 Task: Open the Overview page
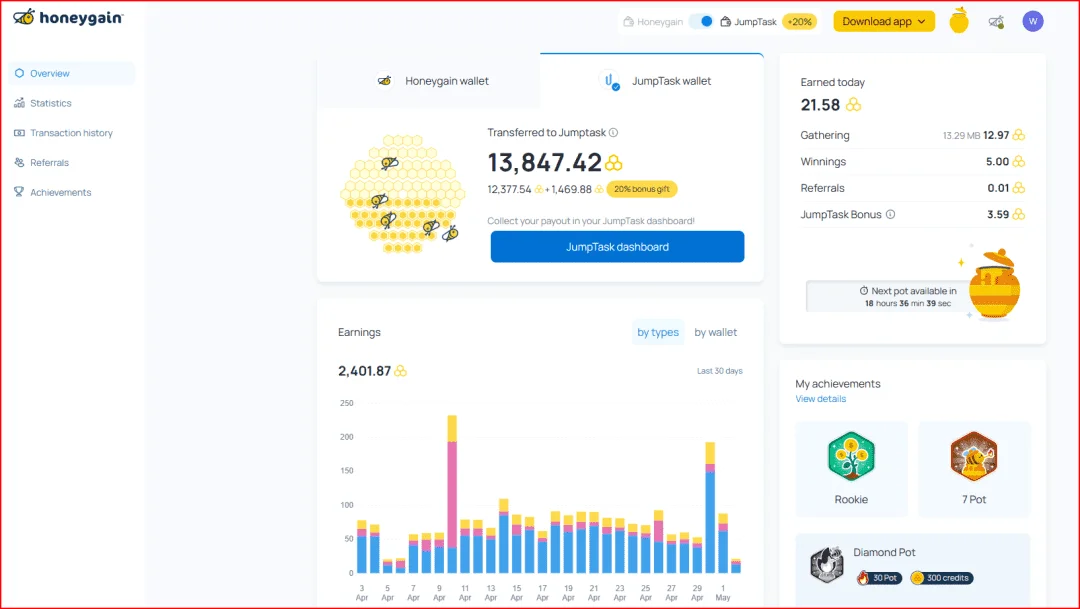click(72, 73)
